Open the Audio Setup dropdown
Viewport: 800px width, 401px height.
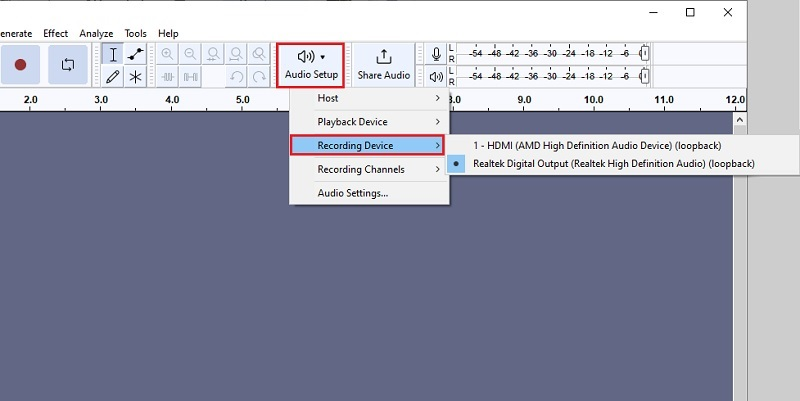coord(311,65)
